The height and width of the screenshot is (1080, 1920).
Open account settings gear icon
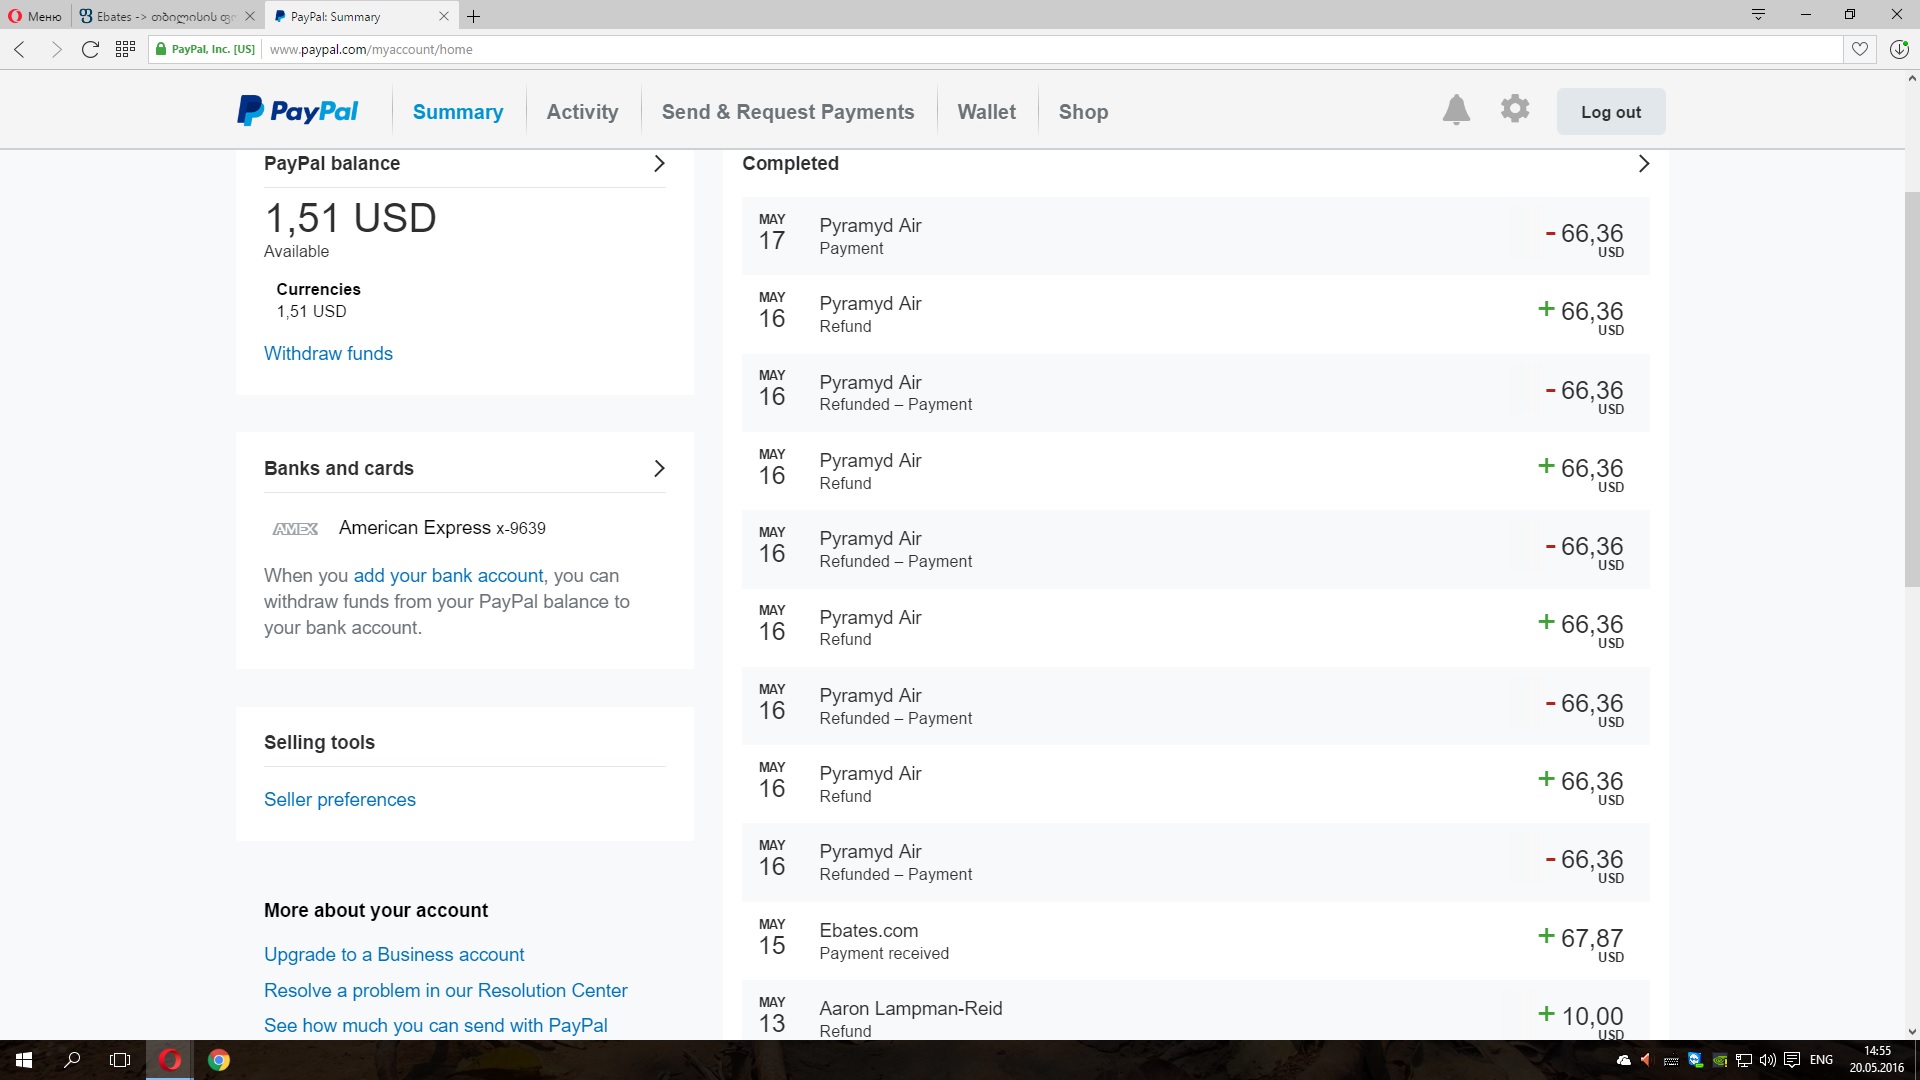click(x=1515, y=109)
